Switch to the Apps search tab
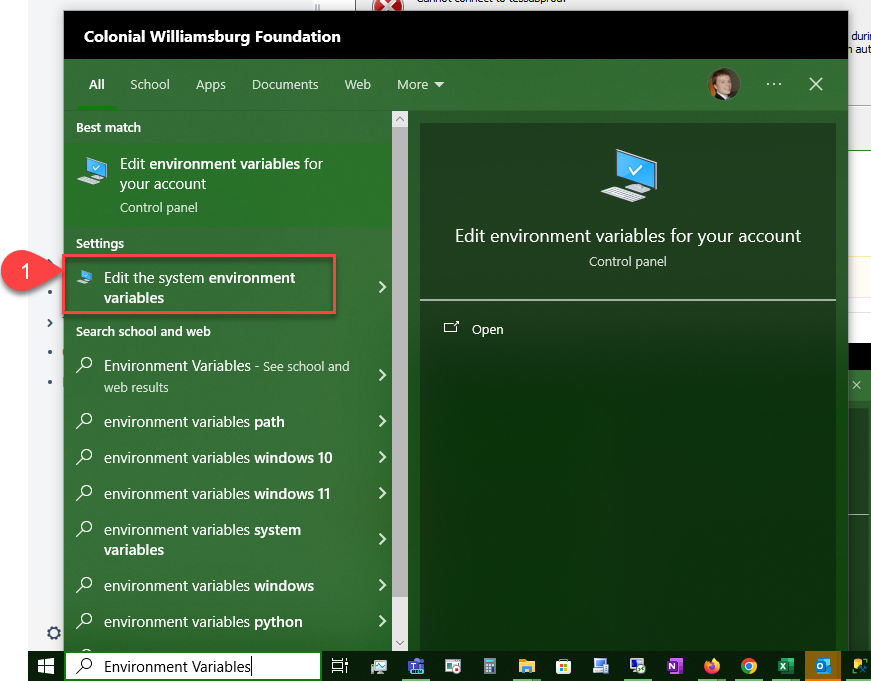The width and height of the screenshot is (871, 681). pyautogui.click(x=211, y=84)
